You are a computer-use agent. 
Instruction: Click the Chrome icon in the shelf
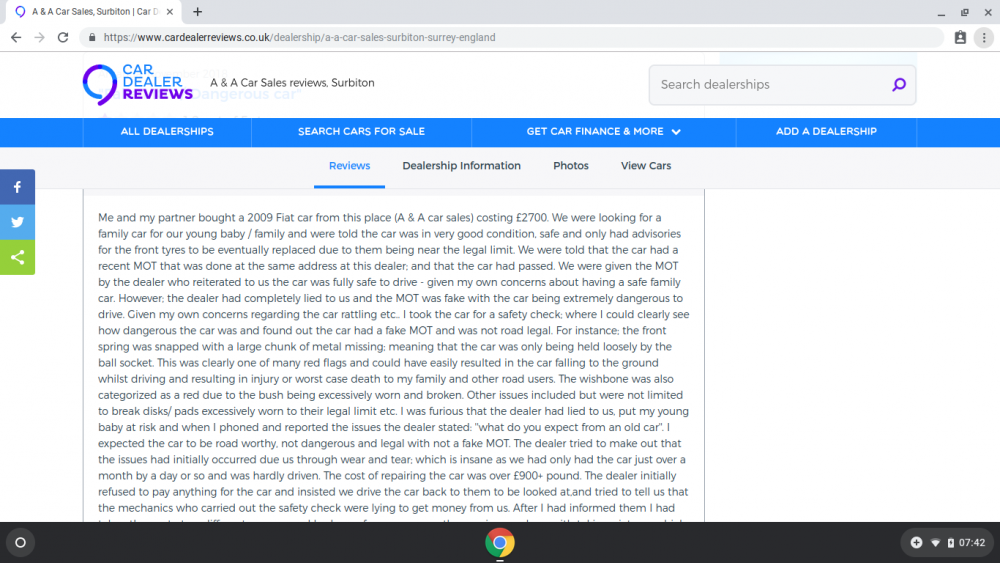[499, 543]
